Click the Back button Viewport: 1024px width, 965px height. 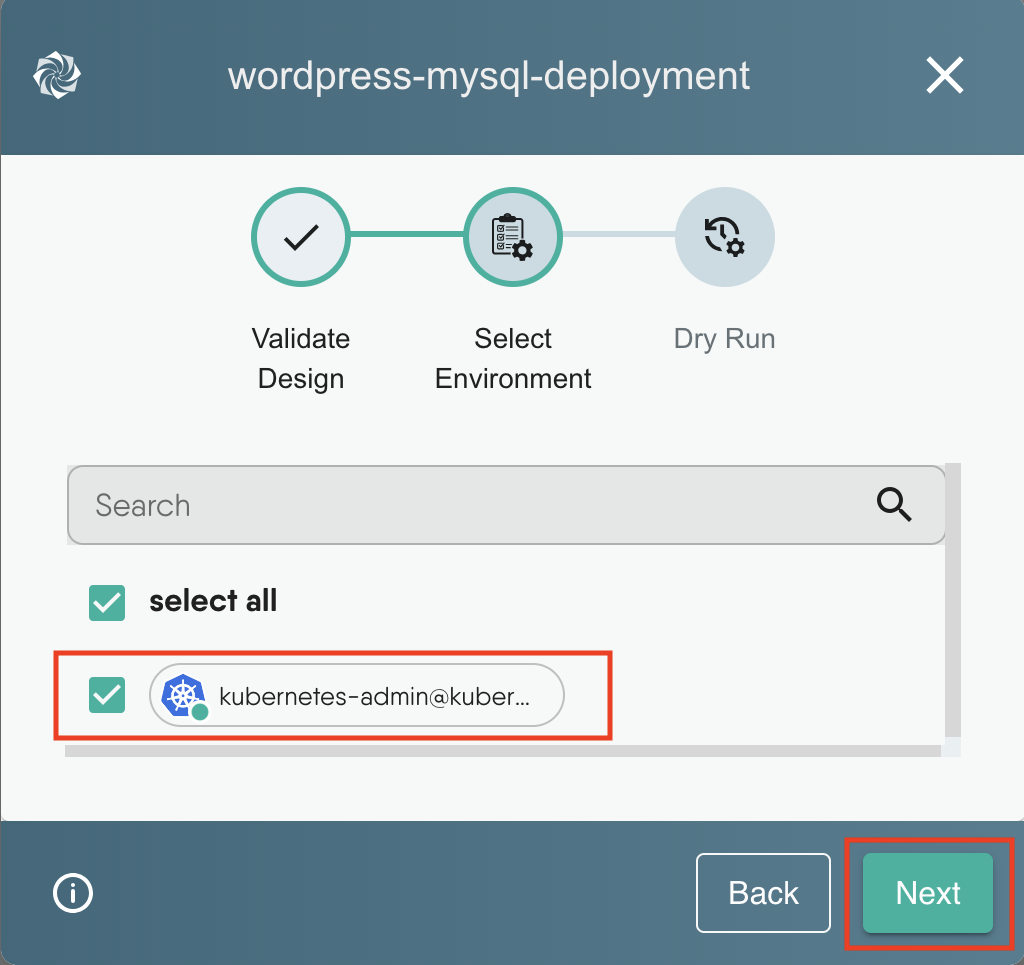pos(763,893)
